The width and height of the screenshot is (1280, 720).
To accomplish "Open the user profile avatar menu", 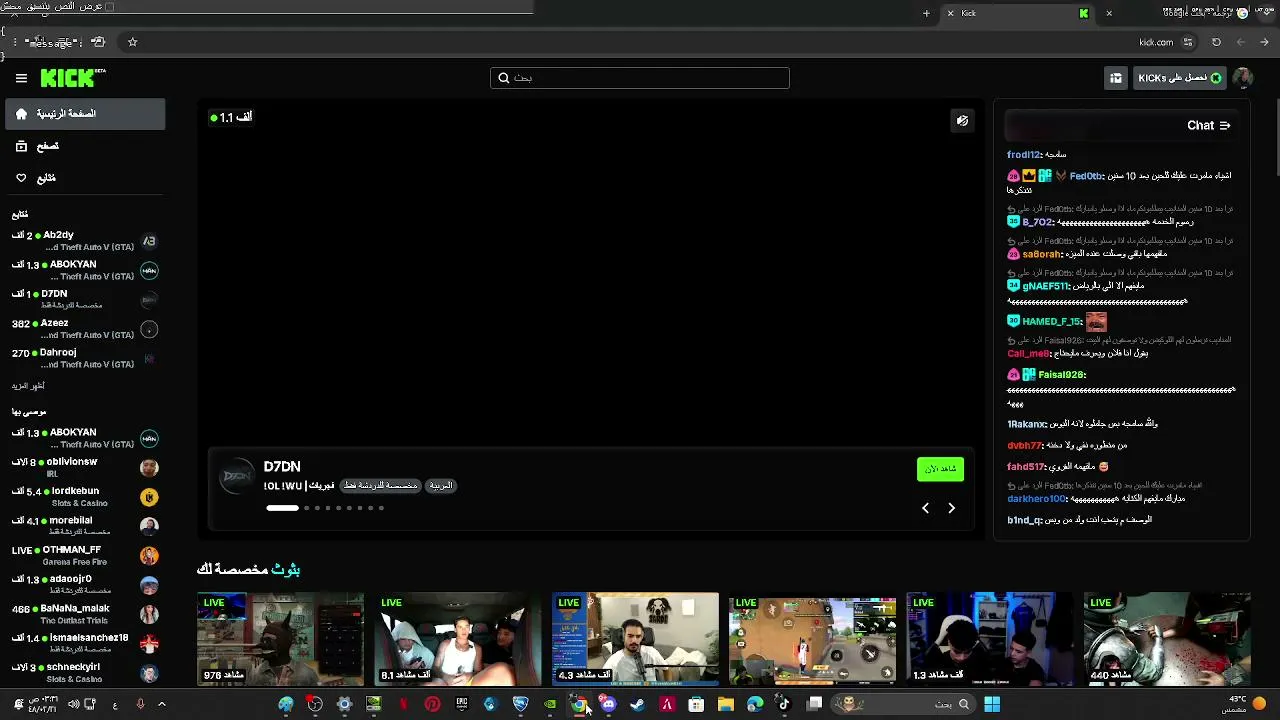I will [x=1243, y=78].
